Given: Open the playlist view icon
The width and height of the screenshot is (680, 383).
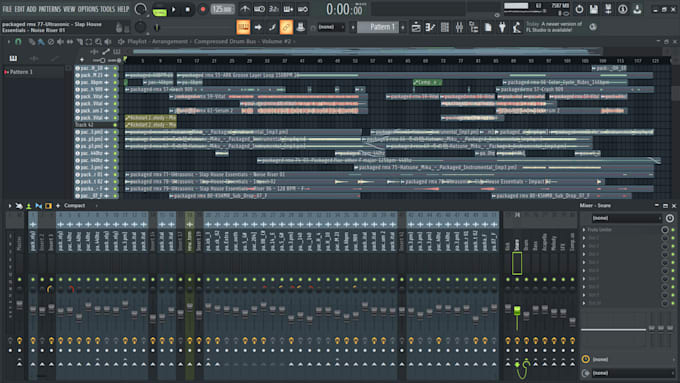Looking at the screenshot, I should click(x=416, y=27).
